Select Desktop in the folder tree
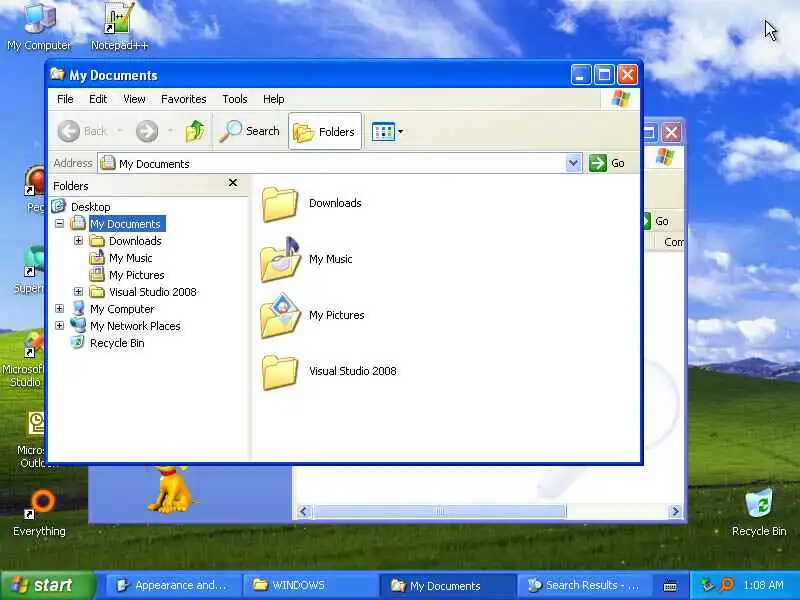The height and width of the screenshot is (600, 800). click(90, 207)
